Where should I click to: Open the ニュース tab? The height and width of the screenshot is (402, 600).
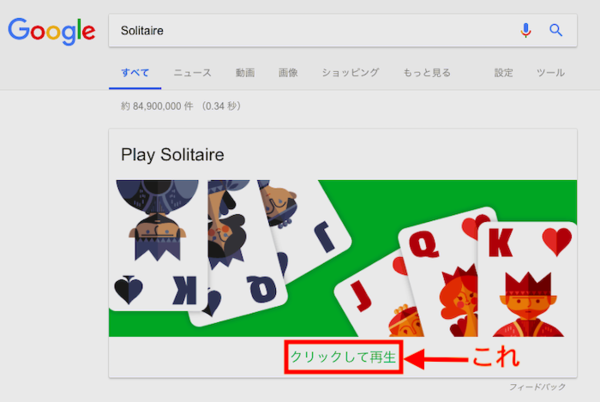point(192,73)
